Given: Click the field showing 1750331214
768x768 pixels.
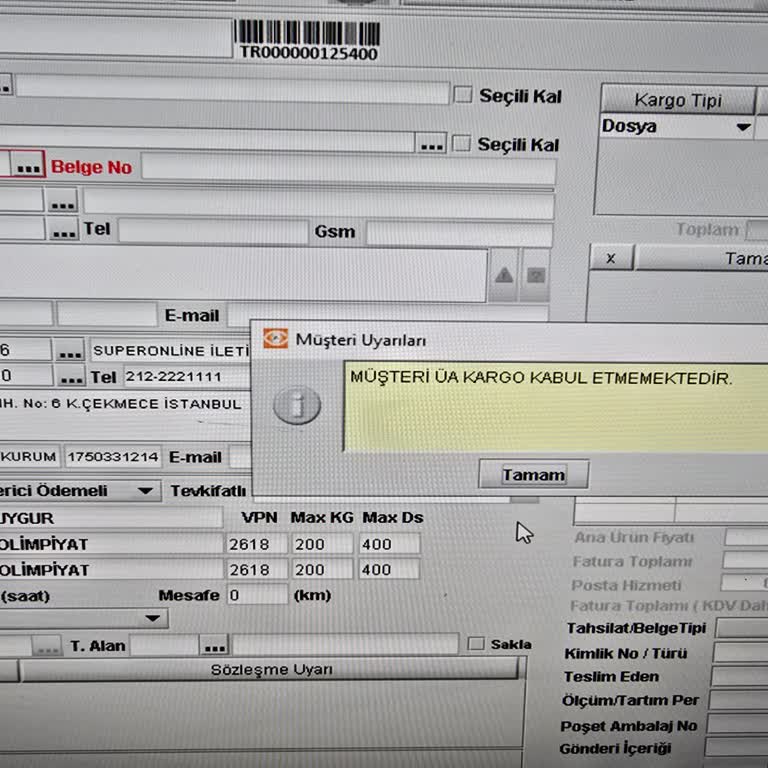Looking at the screenshot, I should [113, 456].
